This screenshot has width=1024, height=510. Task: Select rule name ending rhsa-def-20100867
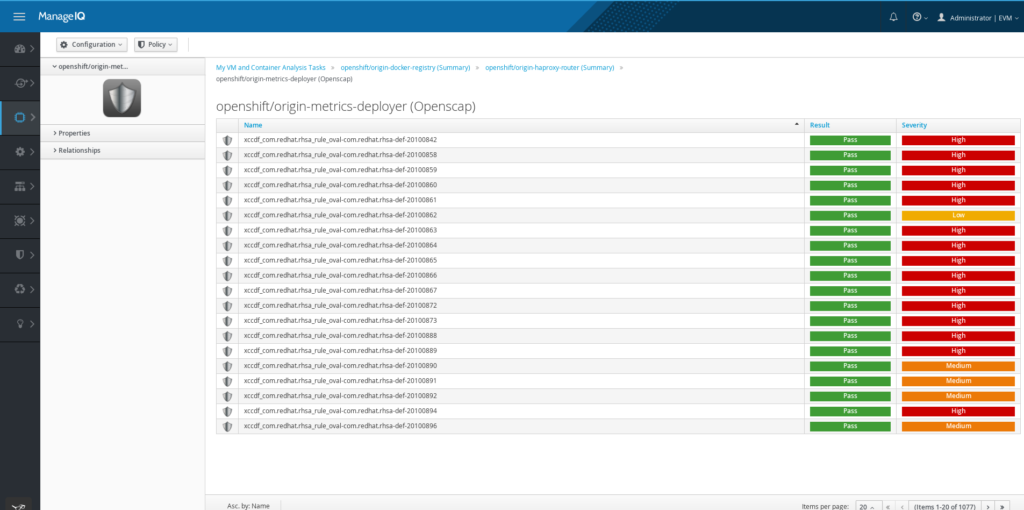(340, 290)
